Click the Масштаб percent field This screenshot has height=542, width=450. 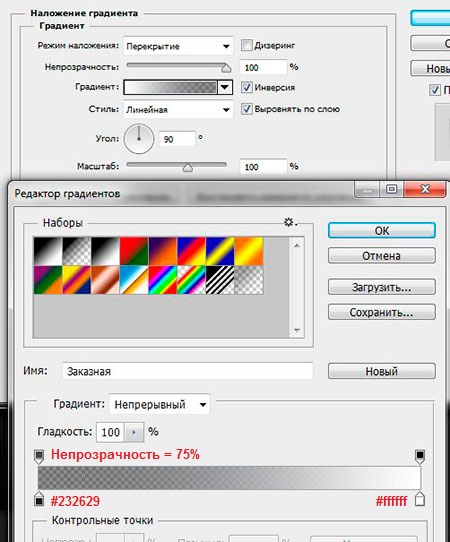tap(263, 167)
